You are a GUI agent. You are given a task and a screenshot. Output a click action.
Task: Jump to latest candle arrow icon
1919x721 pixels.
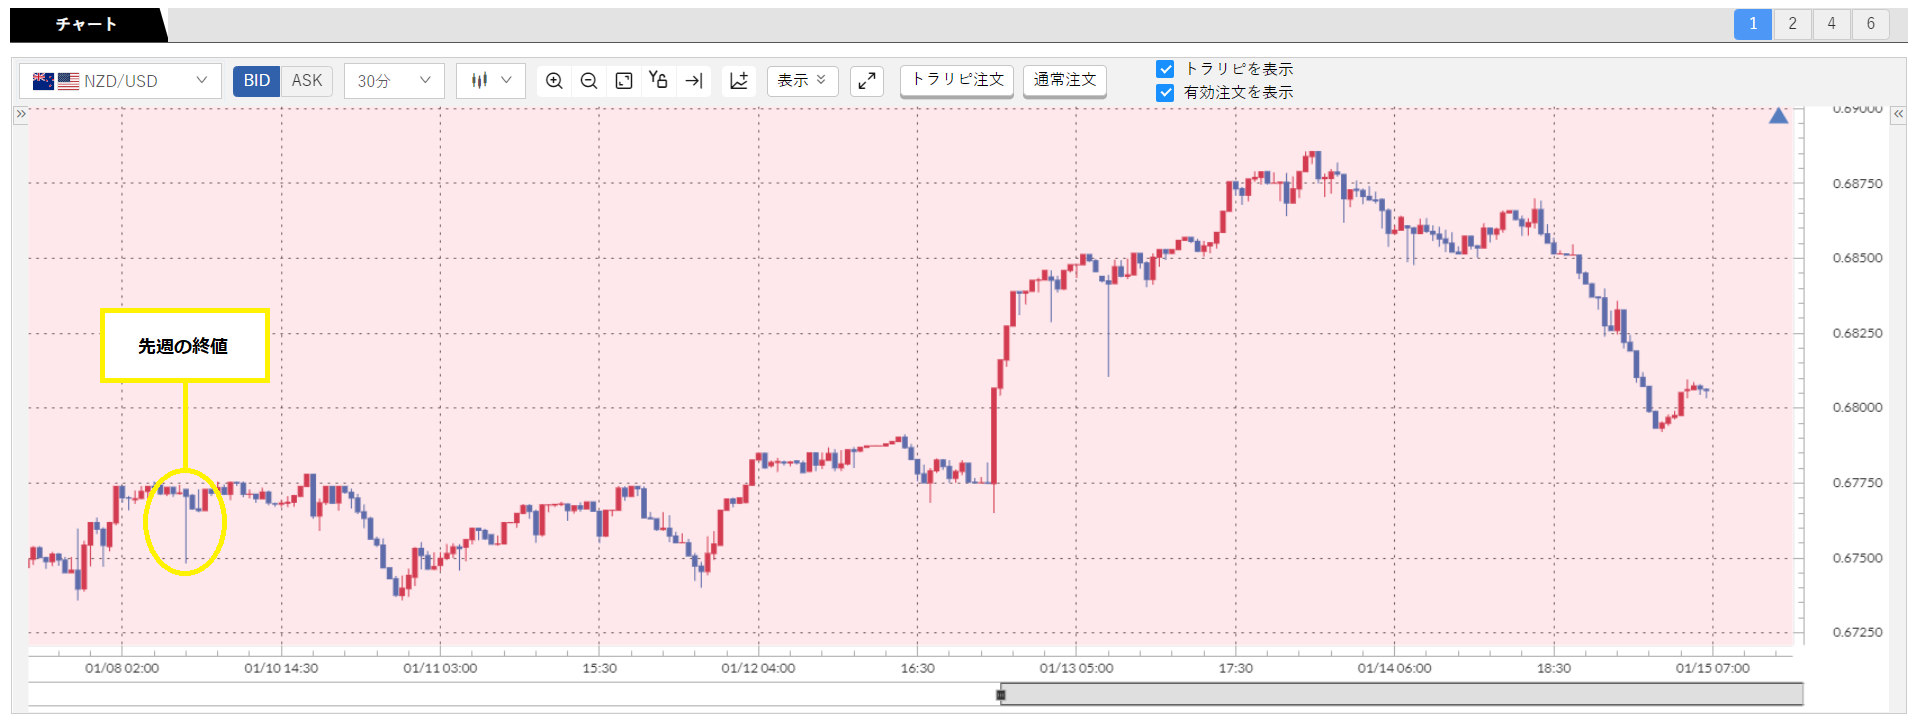click(694, 81)
